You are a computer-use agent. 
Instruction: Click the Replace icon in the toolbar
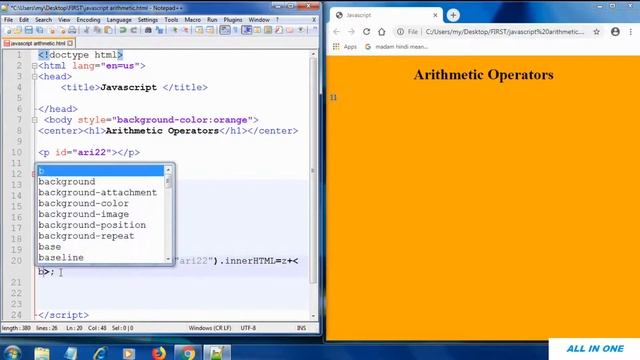[159, 30]
